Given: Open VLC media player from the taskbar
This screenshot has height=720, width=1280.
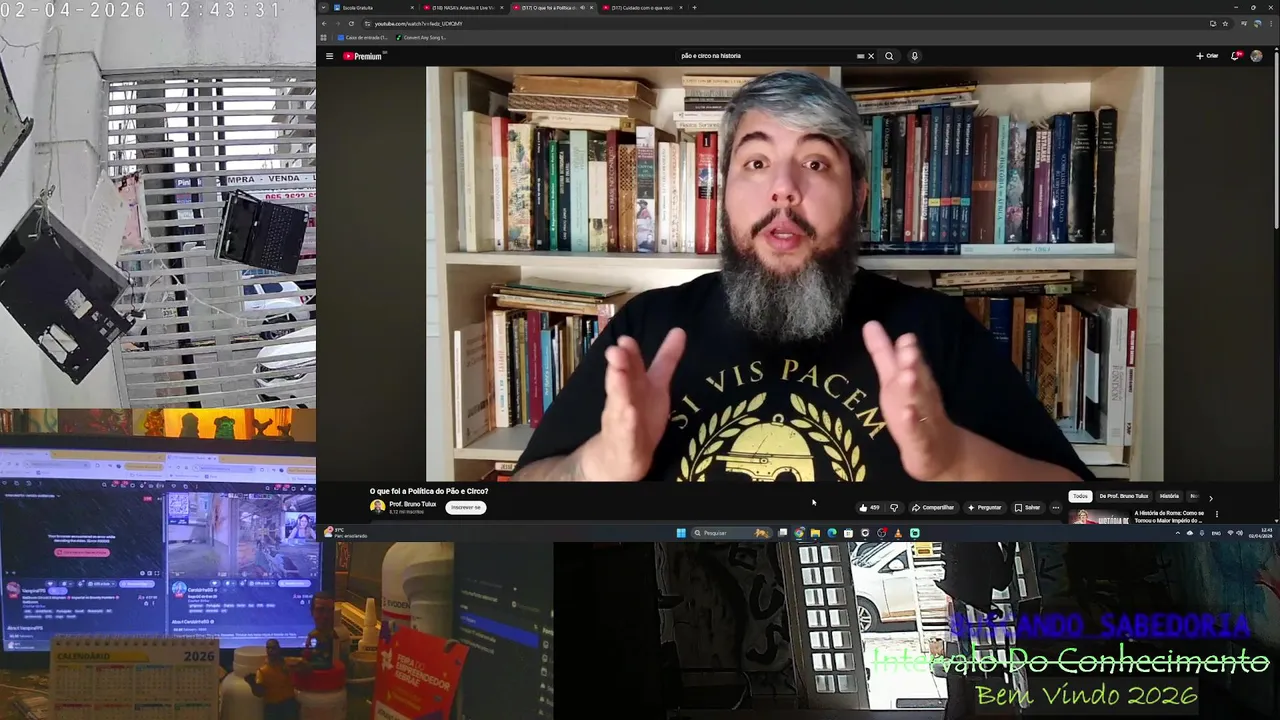Looking at the screenshot, I should [898, 533].
